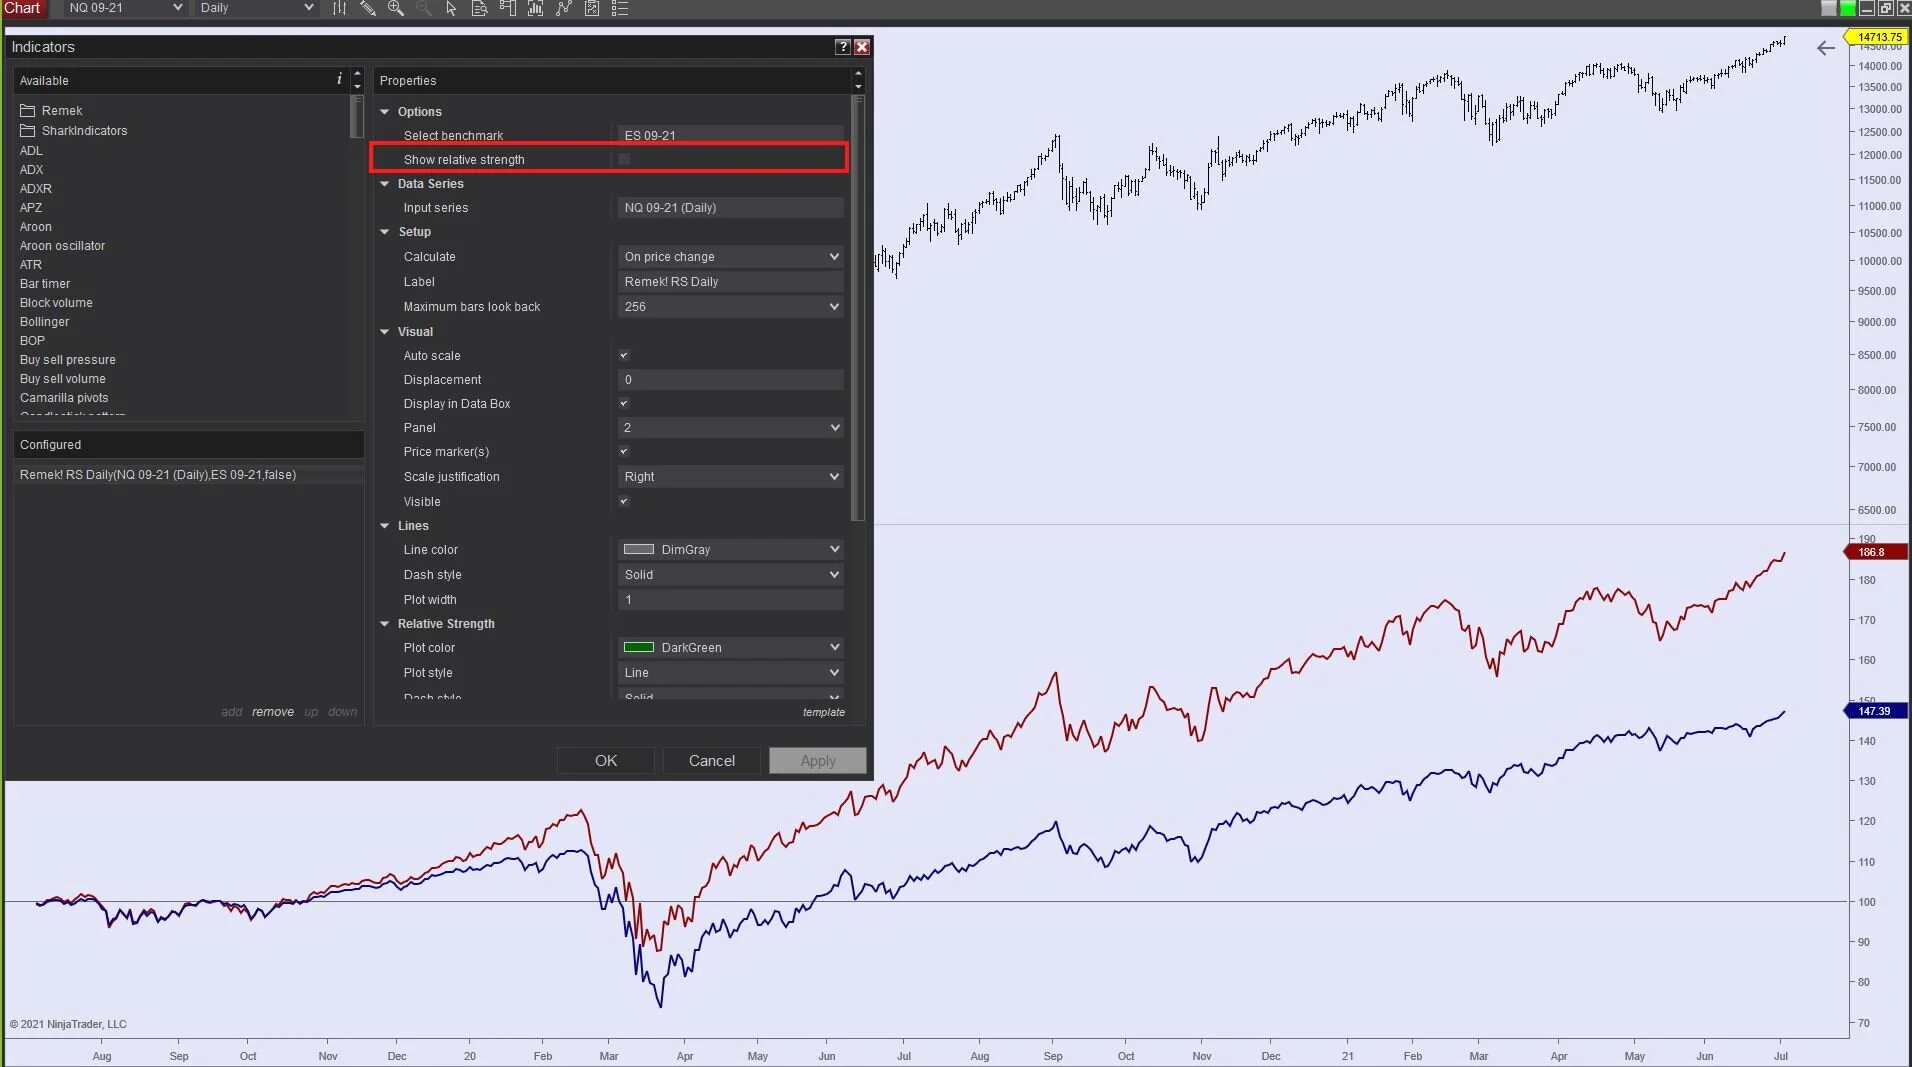Viewport: 1912px width, 1067px height.
Task: Click the back arrow on the chart
Action: coord(1826,48)
